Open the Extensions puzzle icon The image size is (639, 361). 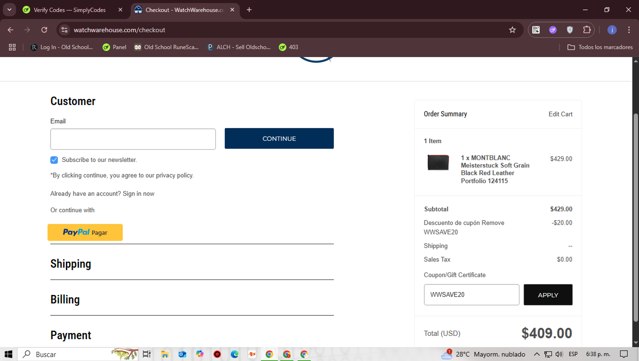click(x=586, y=30)
